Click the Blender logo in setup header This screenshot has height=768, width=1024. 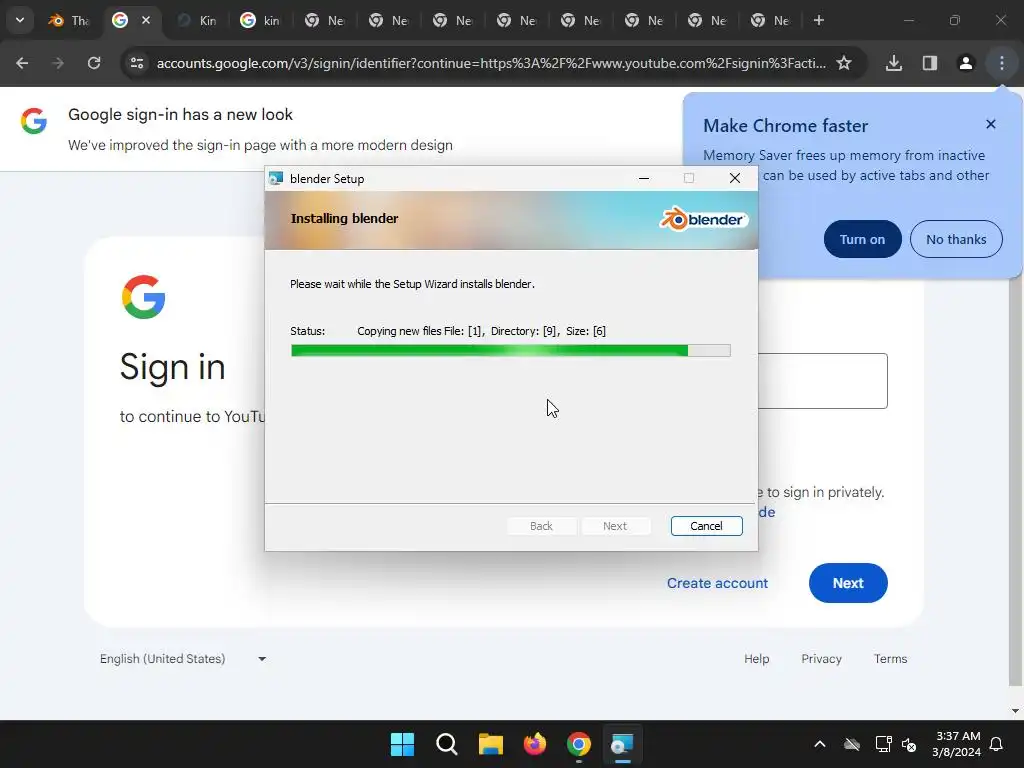(703, 219)
